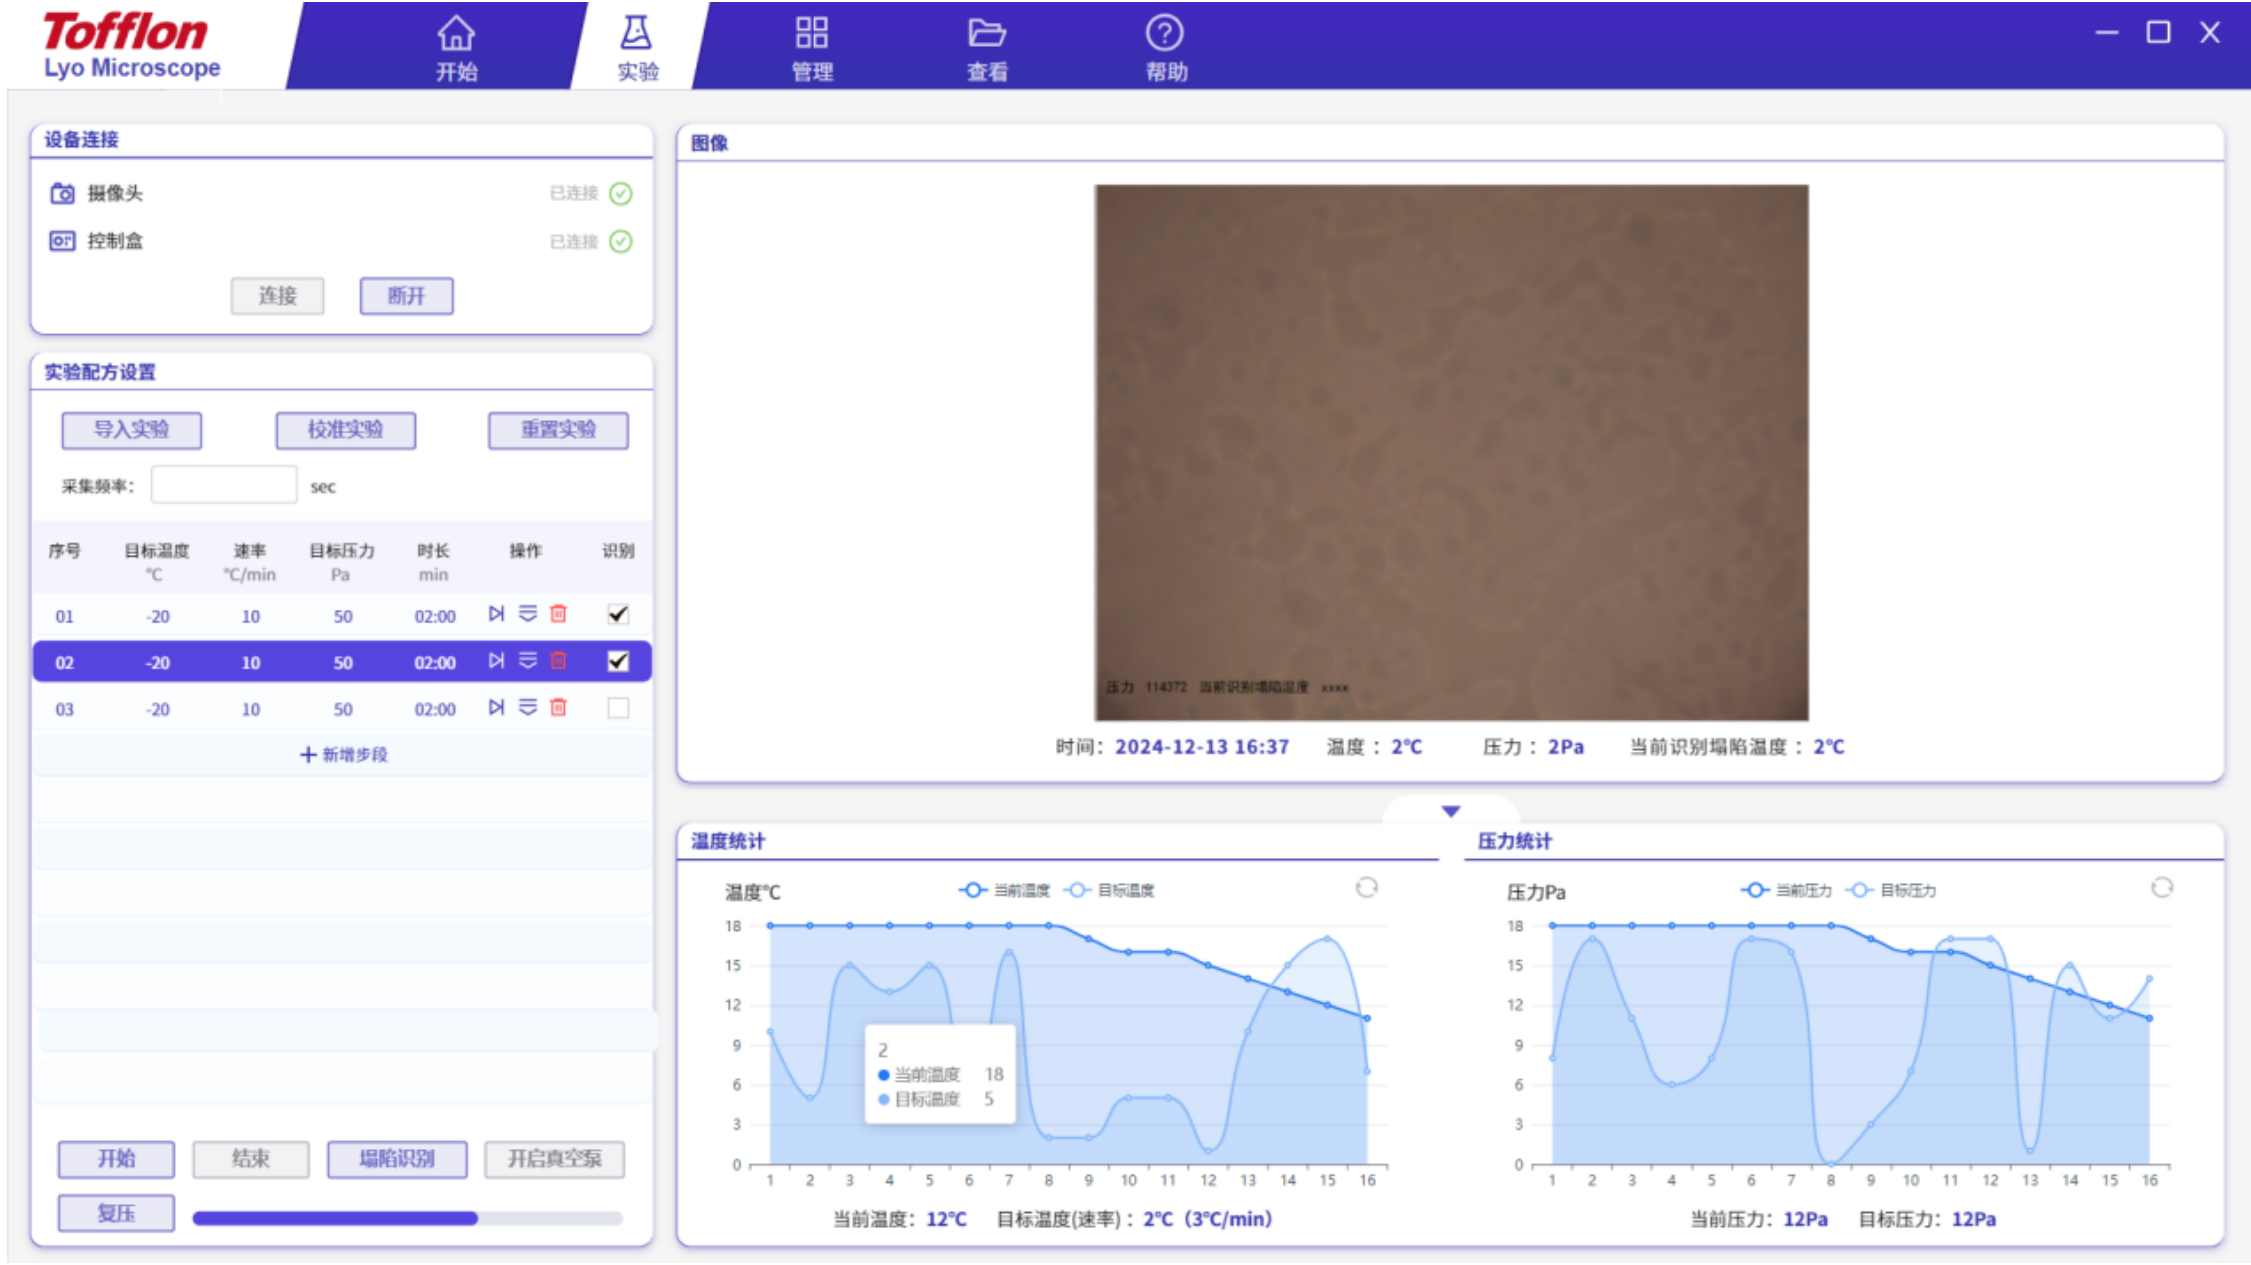Click 新增步段 to add a step
This screenshot has width=2251, height=1265.
pyautogui.click(x=344, y=755)
